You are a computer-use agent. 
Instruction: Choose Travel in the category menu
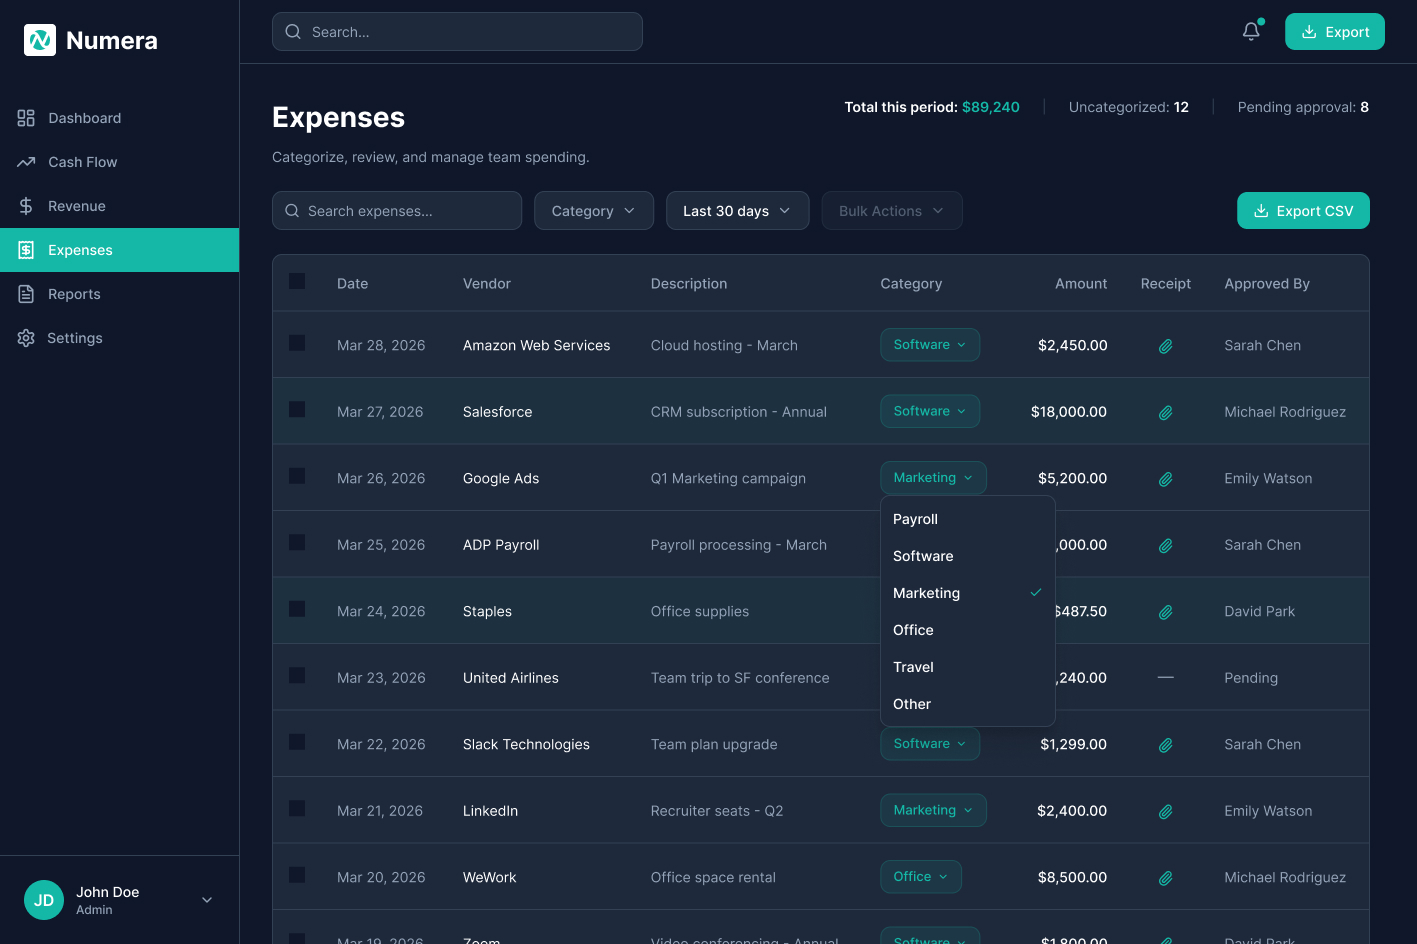click(x=968, y=667)
